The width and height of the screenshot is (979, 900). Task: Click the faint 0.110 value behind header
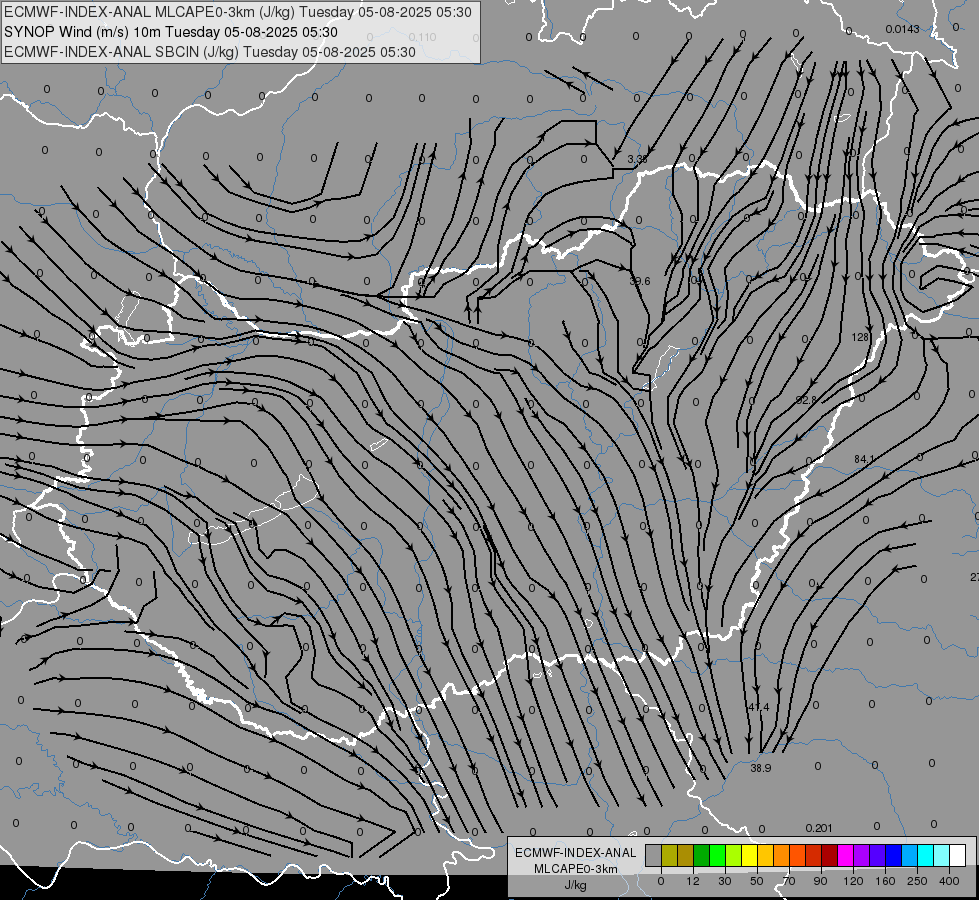[x=423, y=37]
